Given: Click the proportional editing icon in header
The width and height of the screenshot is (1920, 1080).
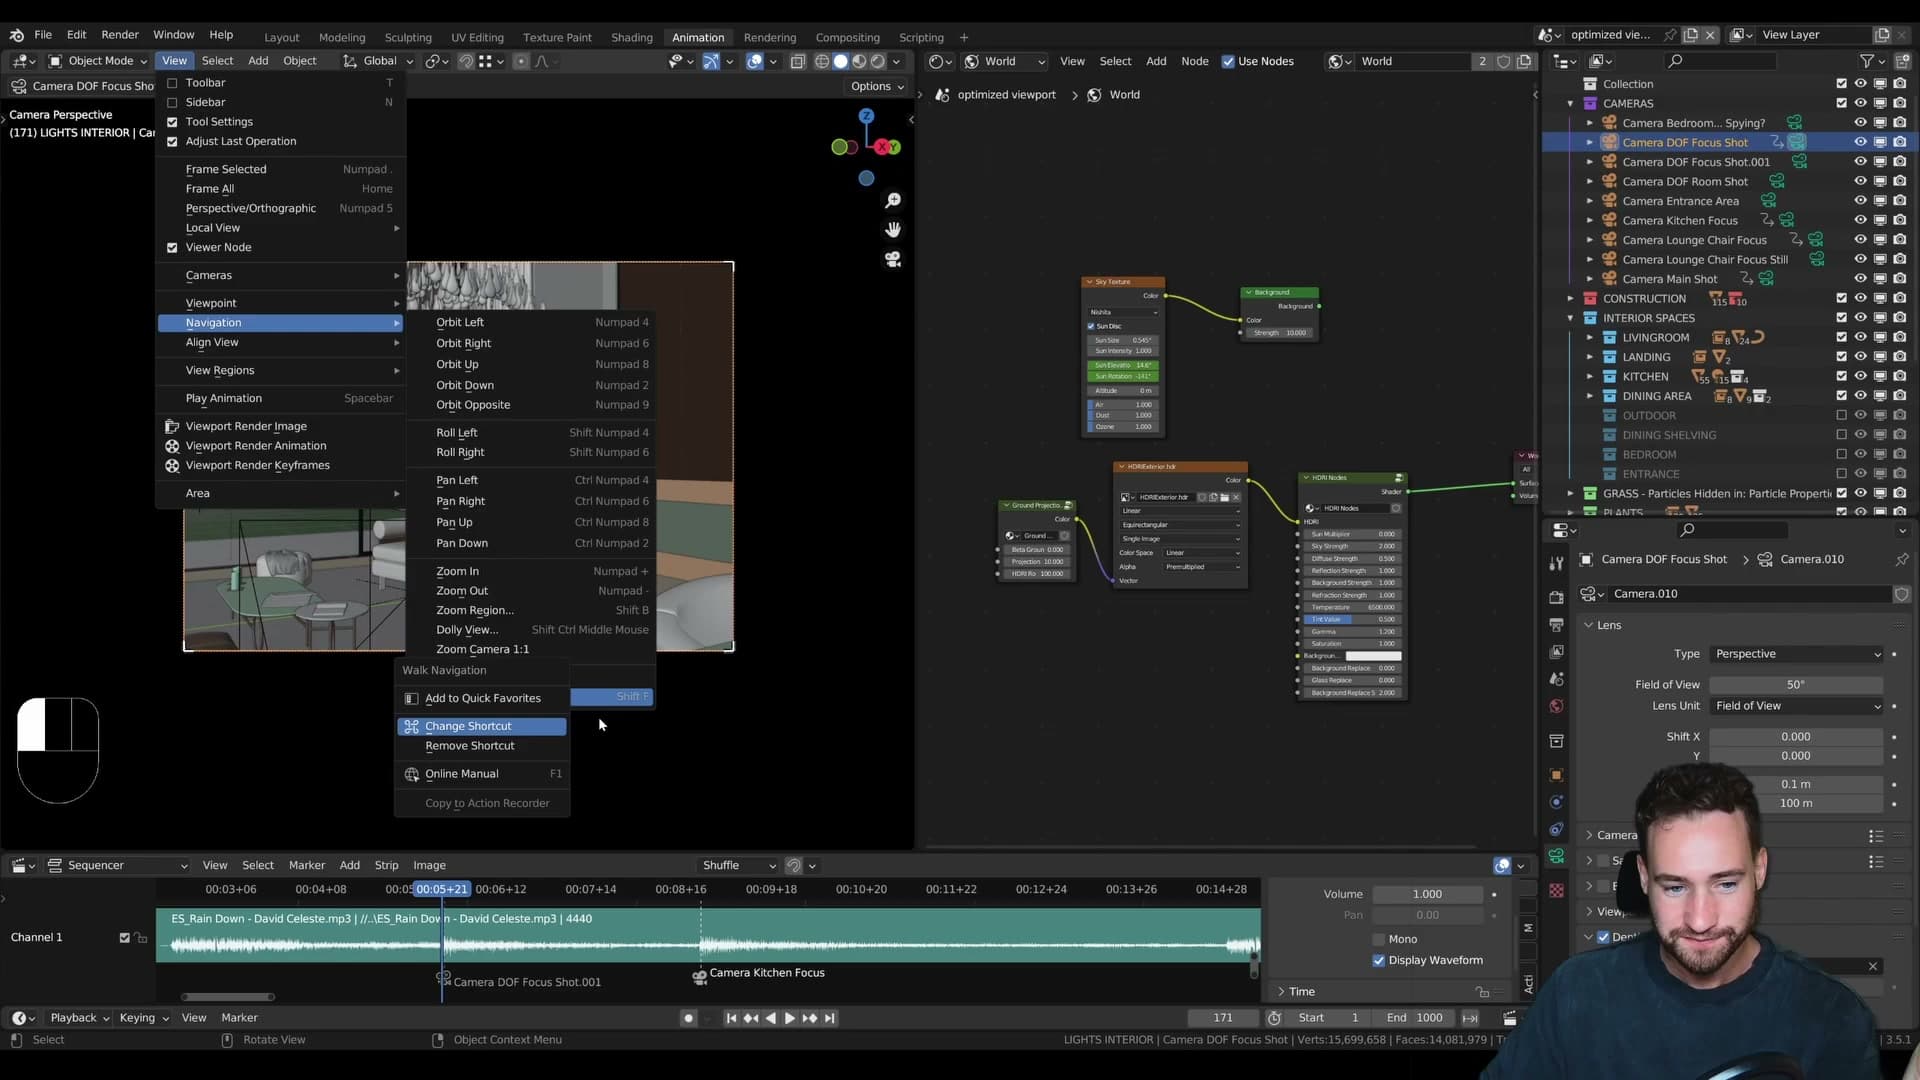Looking at the screenshot, I should point(521,61).
